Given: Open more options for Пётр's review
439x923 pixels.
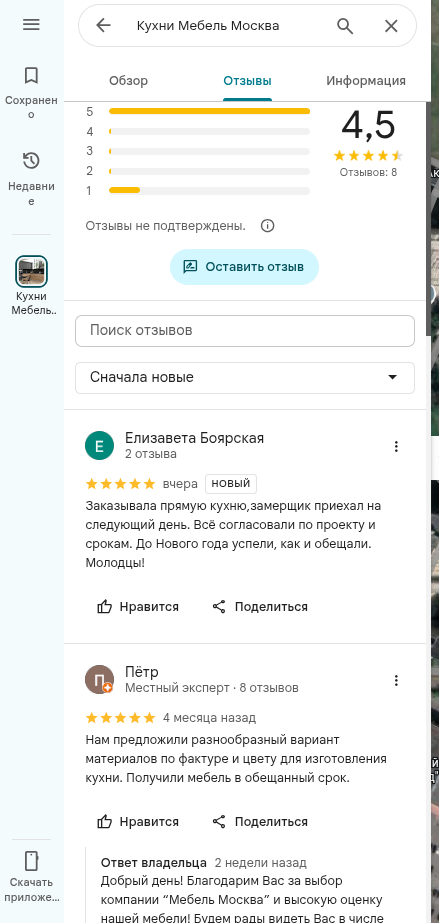Looking at the screenshot, I should point(396,680).
